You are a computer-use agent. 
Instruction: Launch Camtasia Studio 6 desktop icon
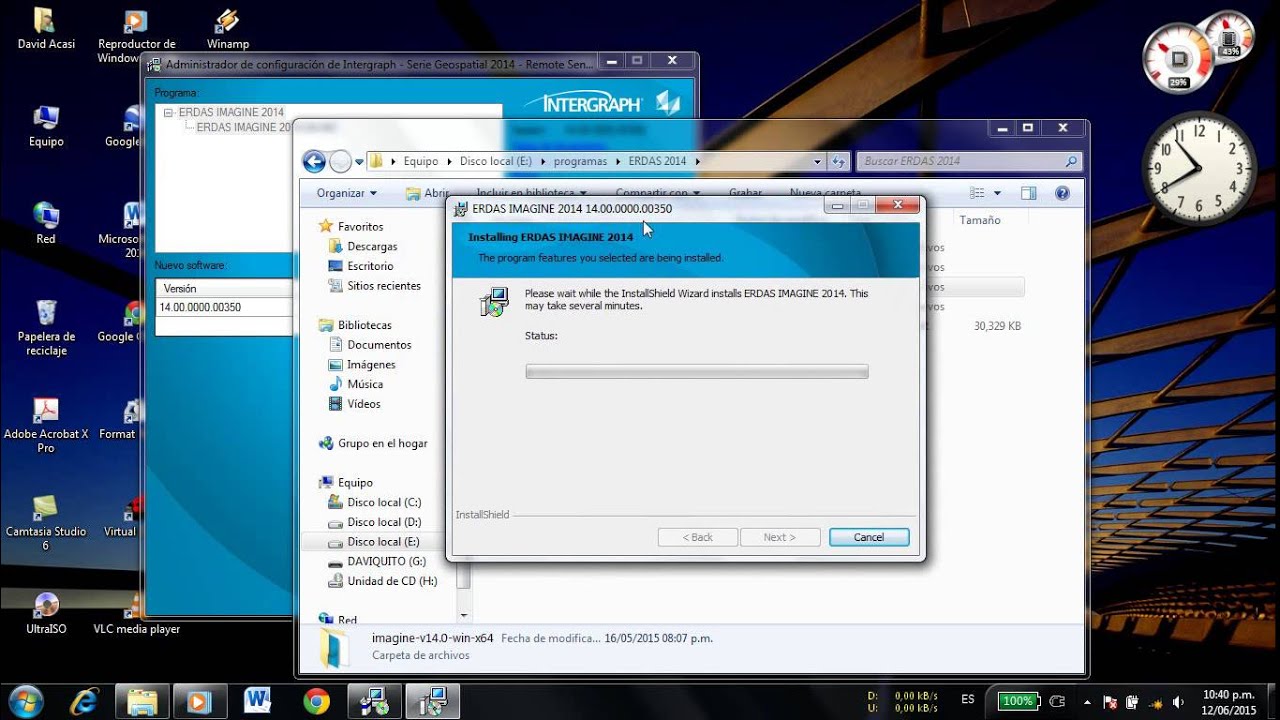46,522
